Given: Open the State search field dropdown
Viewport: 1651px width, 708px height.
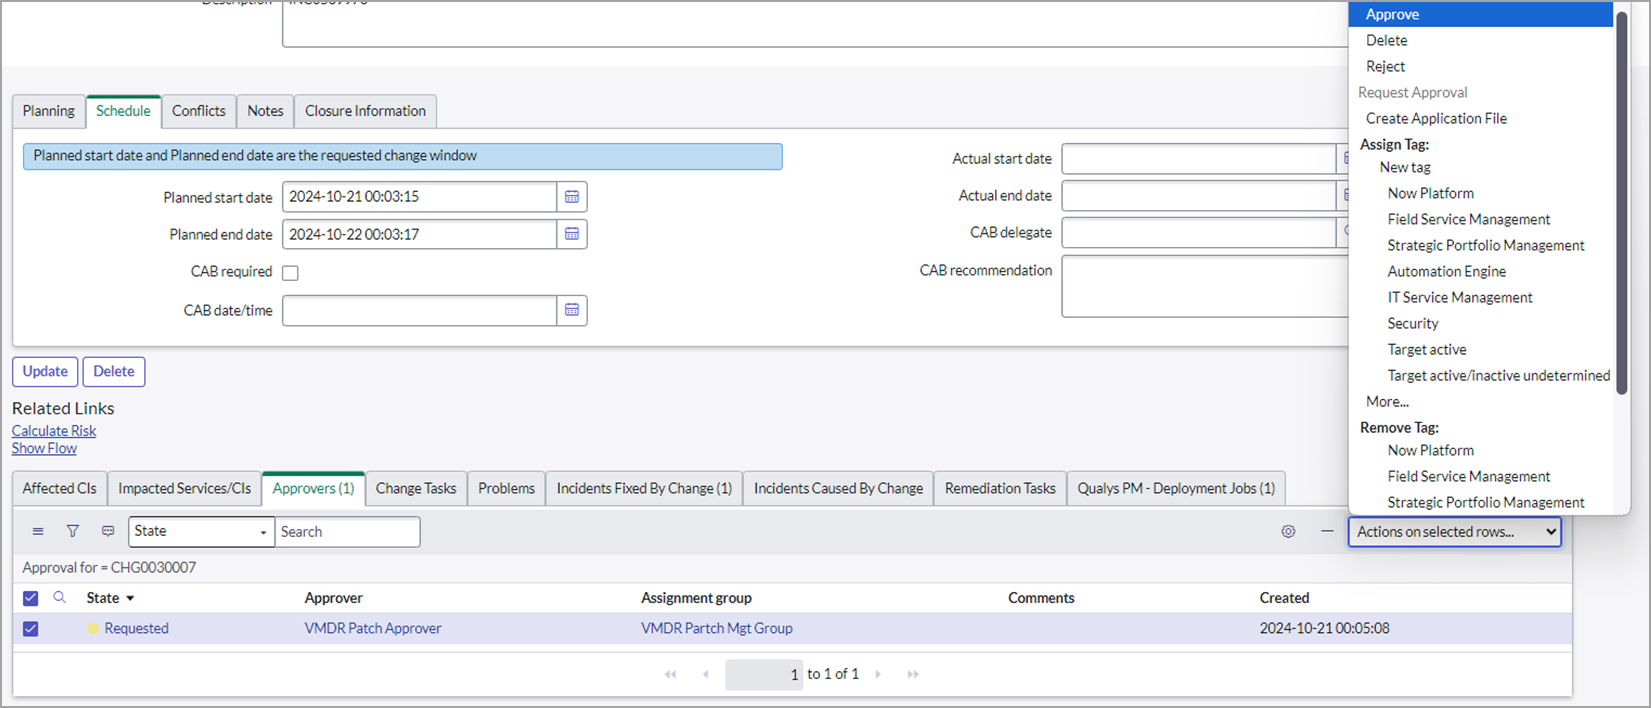Looking at the screenshot, I should [x=200, y=532].
